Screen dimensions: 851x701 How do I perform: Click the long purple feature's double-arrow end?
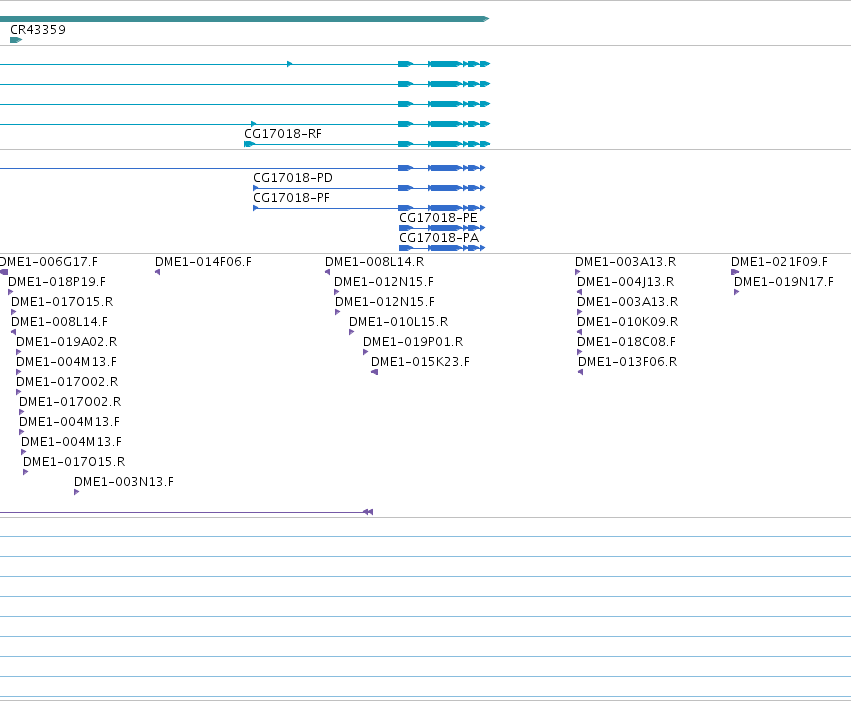368,512
